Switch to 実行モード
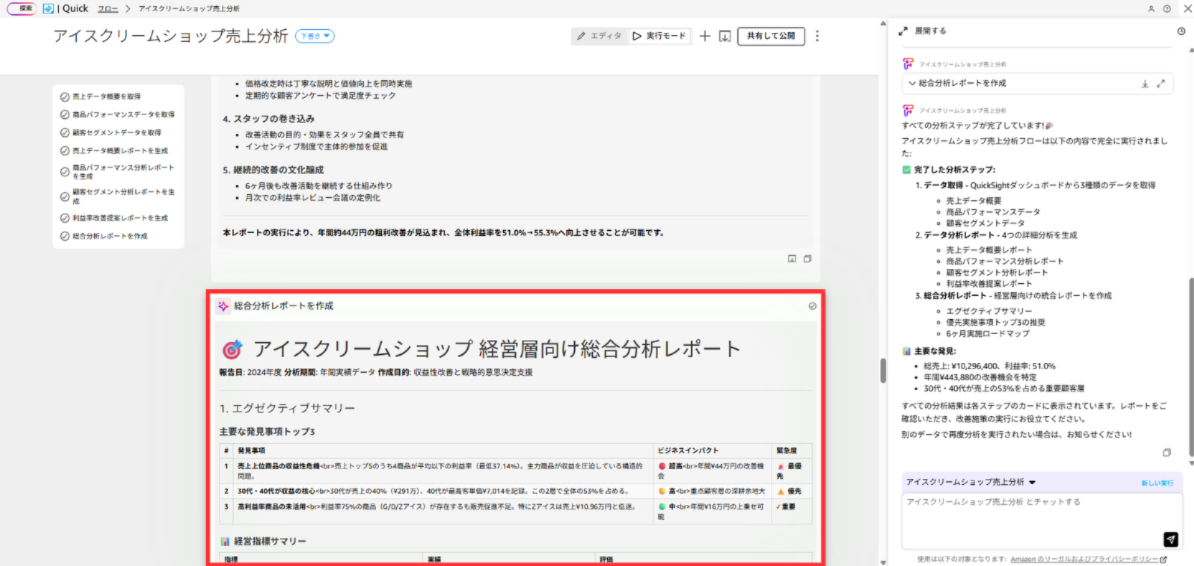The height and width of the screenshot is (566, 1194). [x=660, y=36]
